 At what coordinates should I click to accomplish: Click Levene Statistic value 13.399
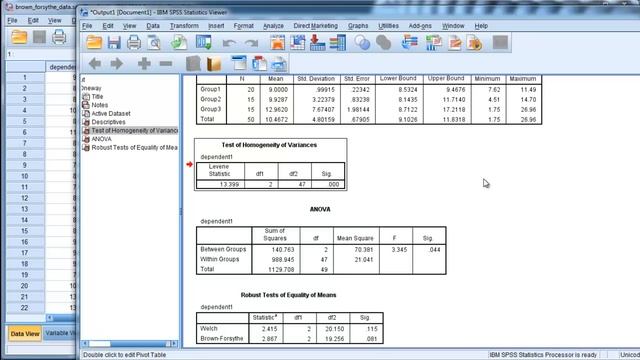[x=229, y=184]
